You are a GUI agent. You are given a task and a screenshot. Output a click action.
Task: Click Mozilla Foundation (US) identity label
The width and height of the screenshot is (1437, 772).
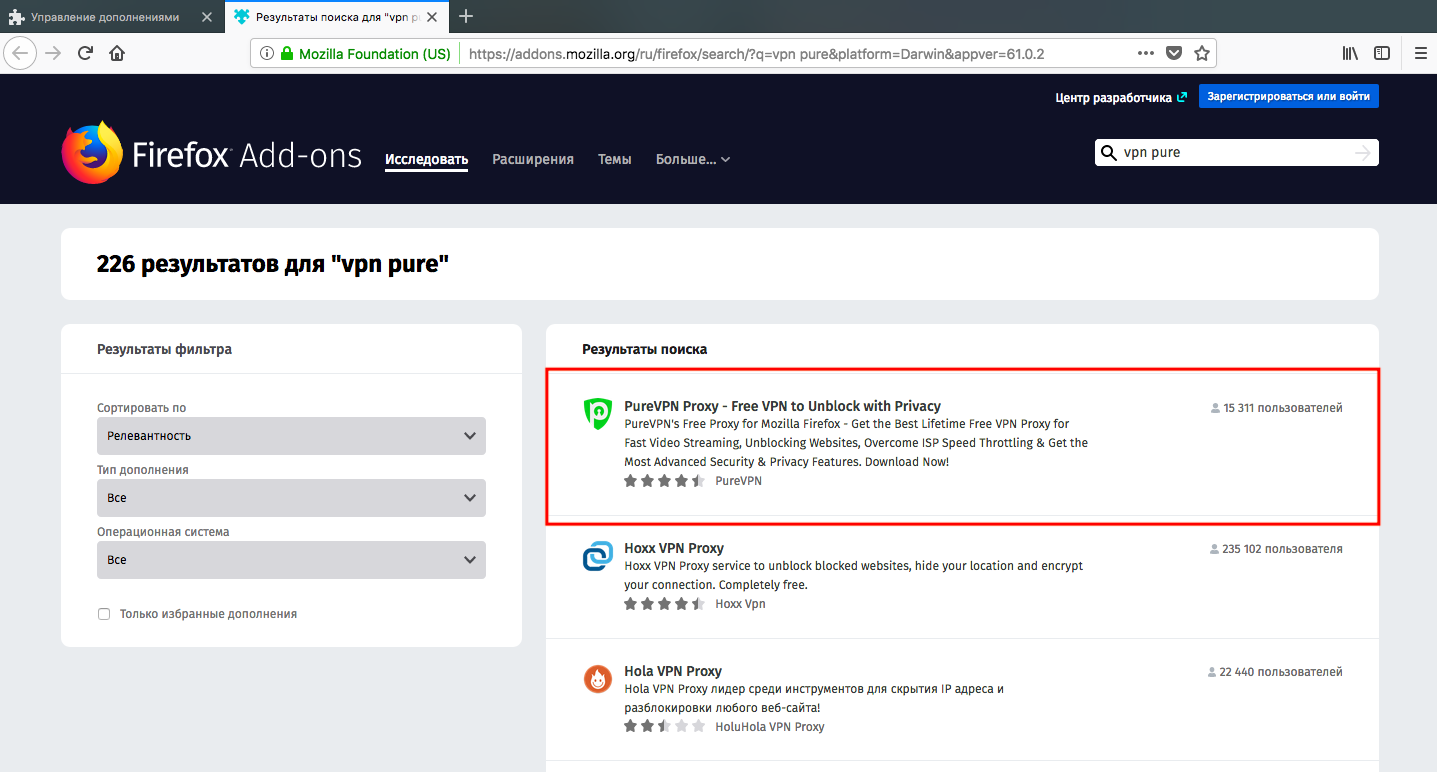(x=375, y=54)
